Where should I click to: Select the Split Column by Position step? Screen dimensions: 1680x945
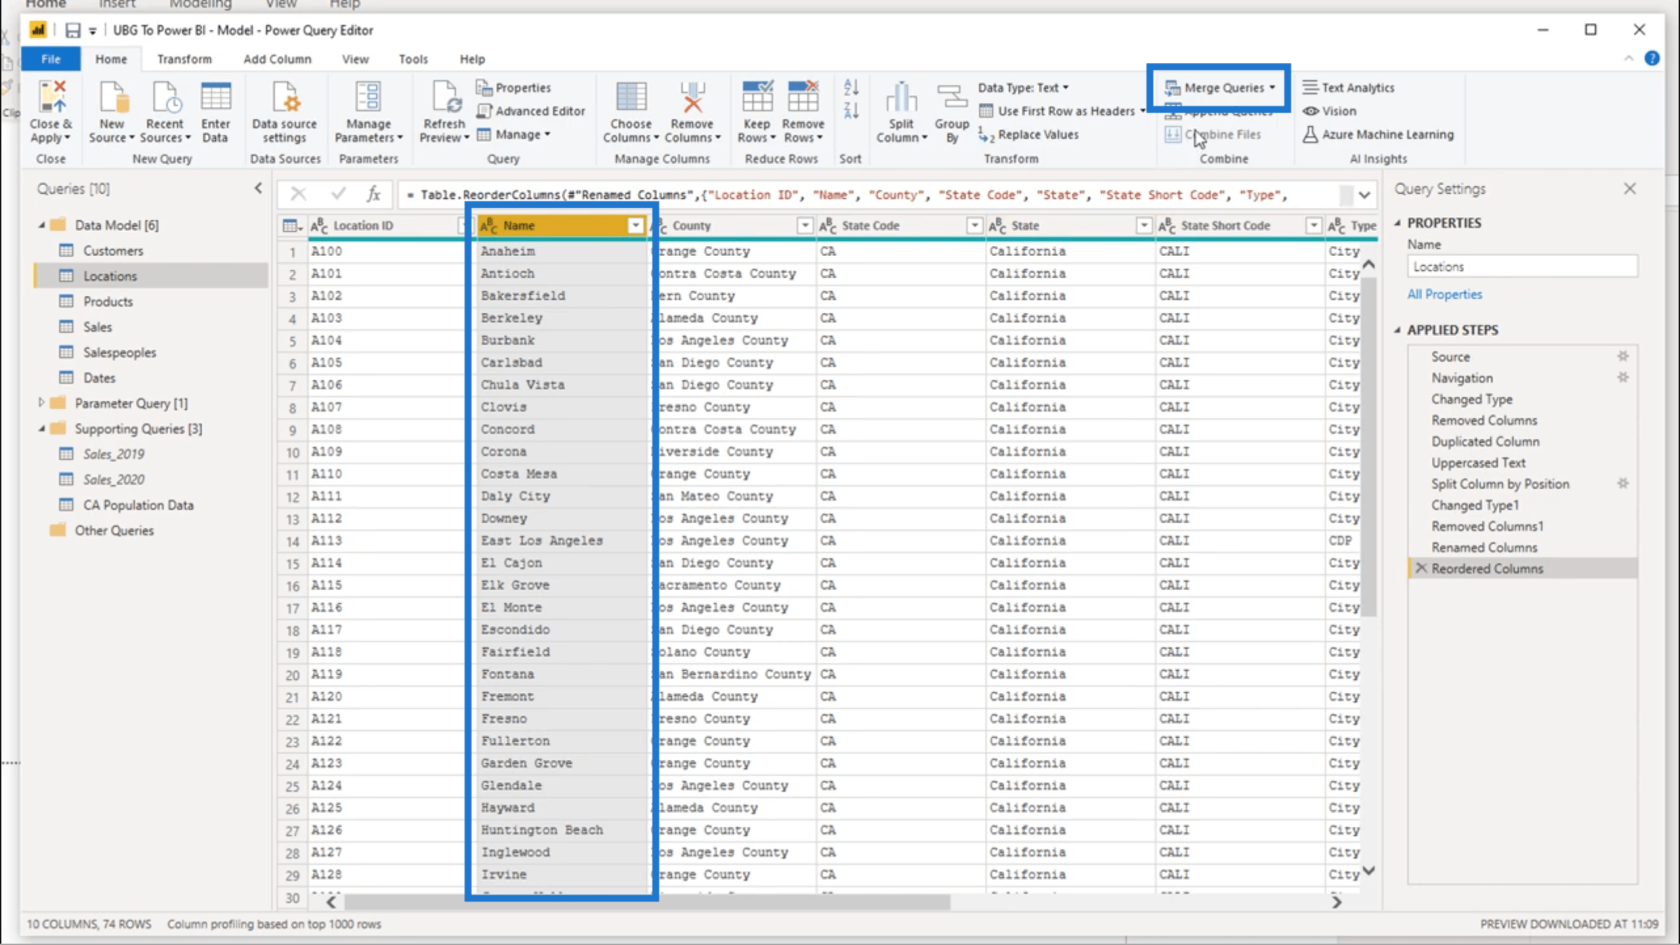pyautogui.click(x=1500, y=484)
